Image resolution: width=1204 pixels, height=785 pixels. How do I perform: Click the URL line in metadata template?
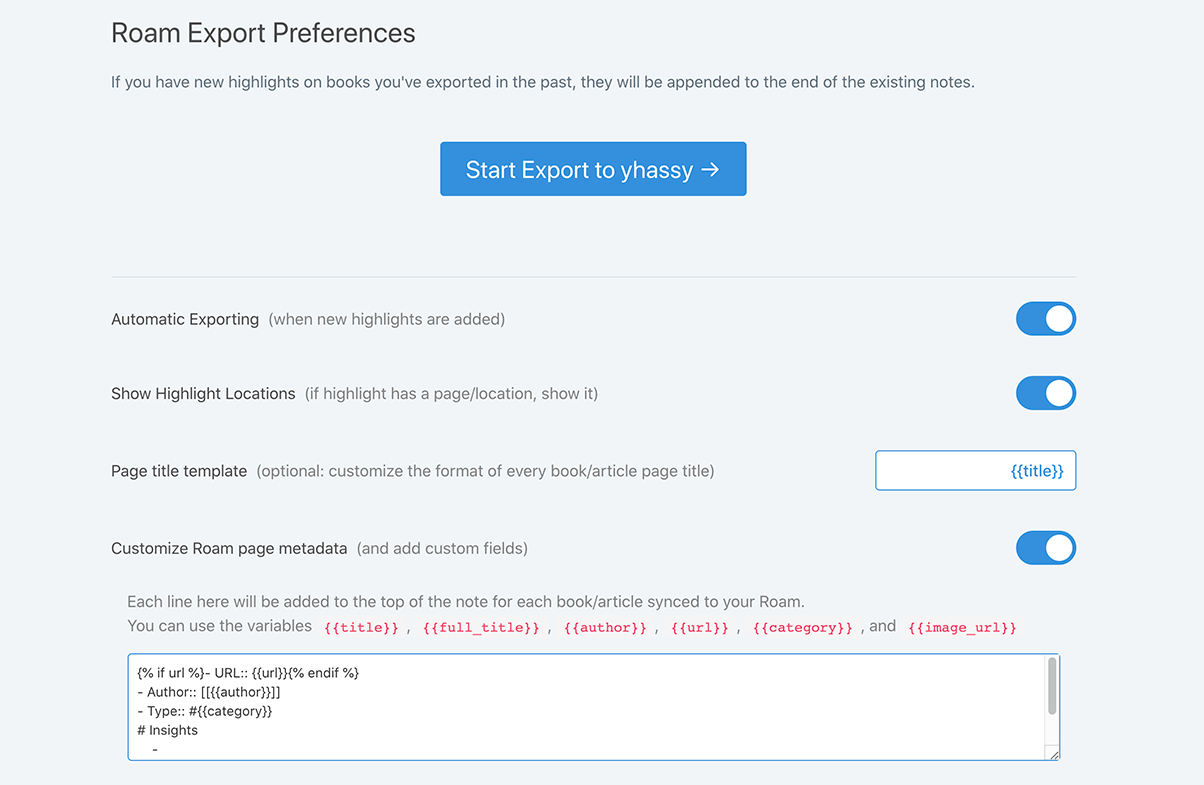[248, 673]
